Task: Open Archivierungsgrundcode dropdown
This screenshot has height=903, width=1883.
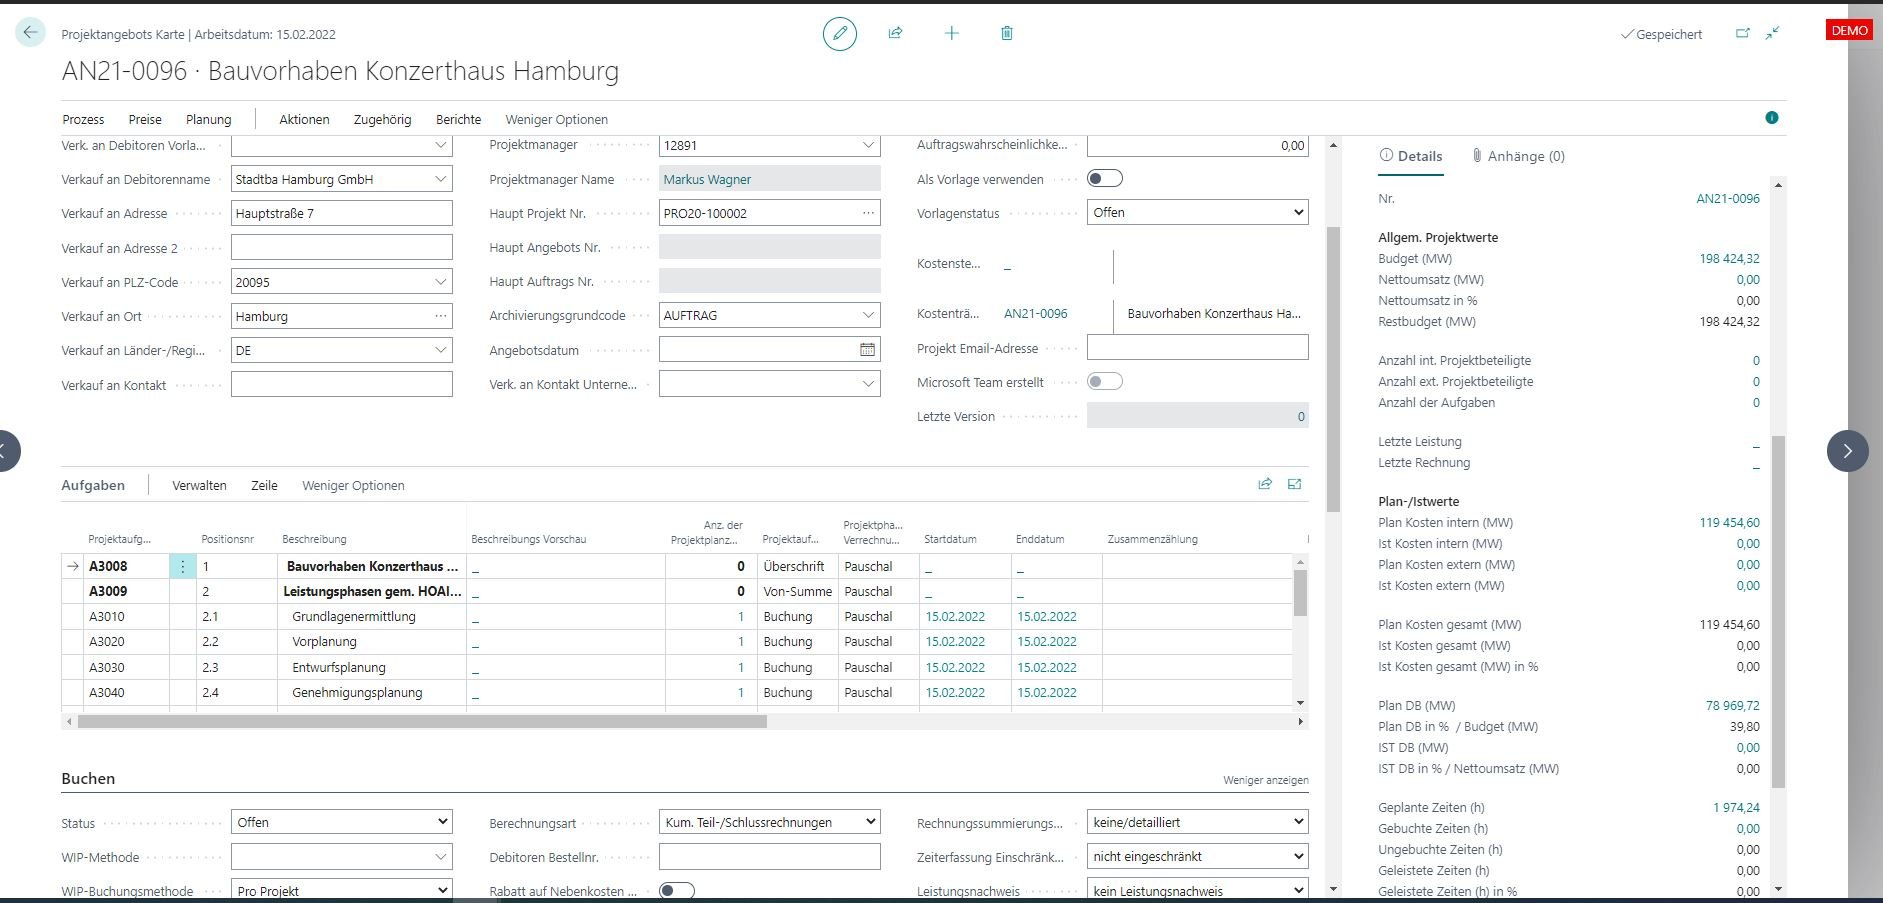Action: click(x=867, y=316)
